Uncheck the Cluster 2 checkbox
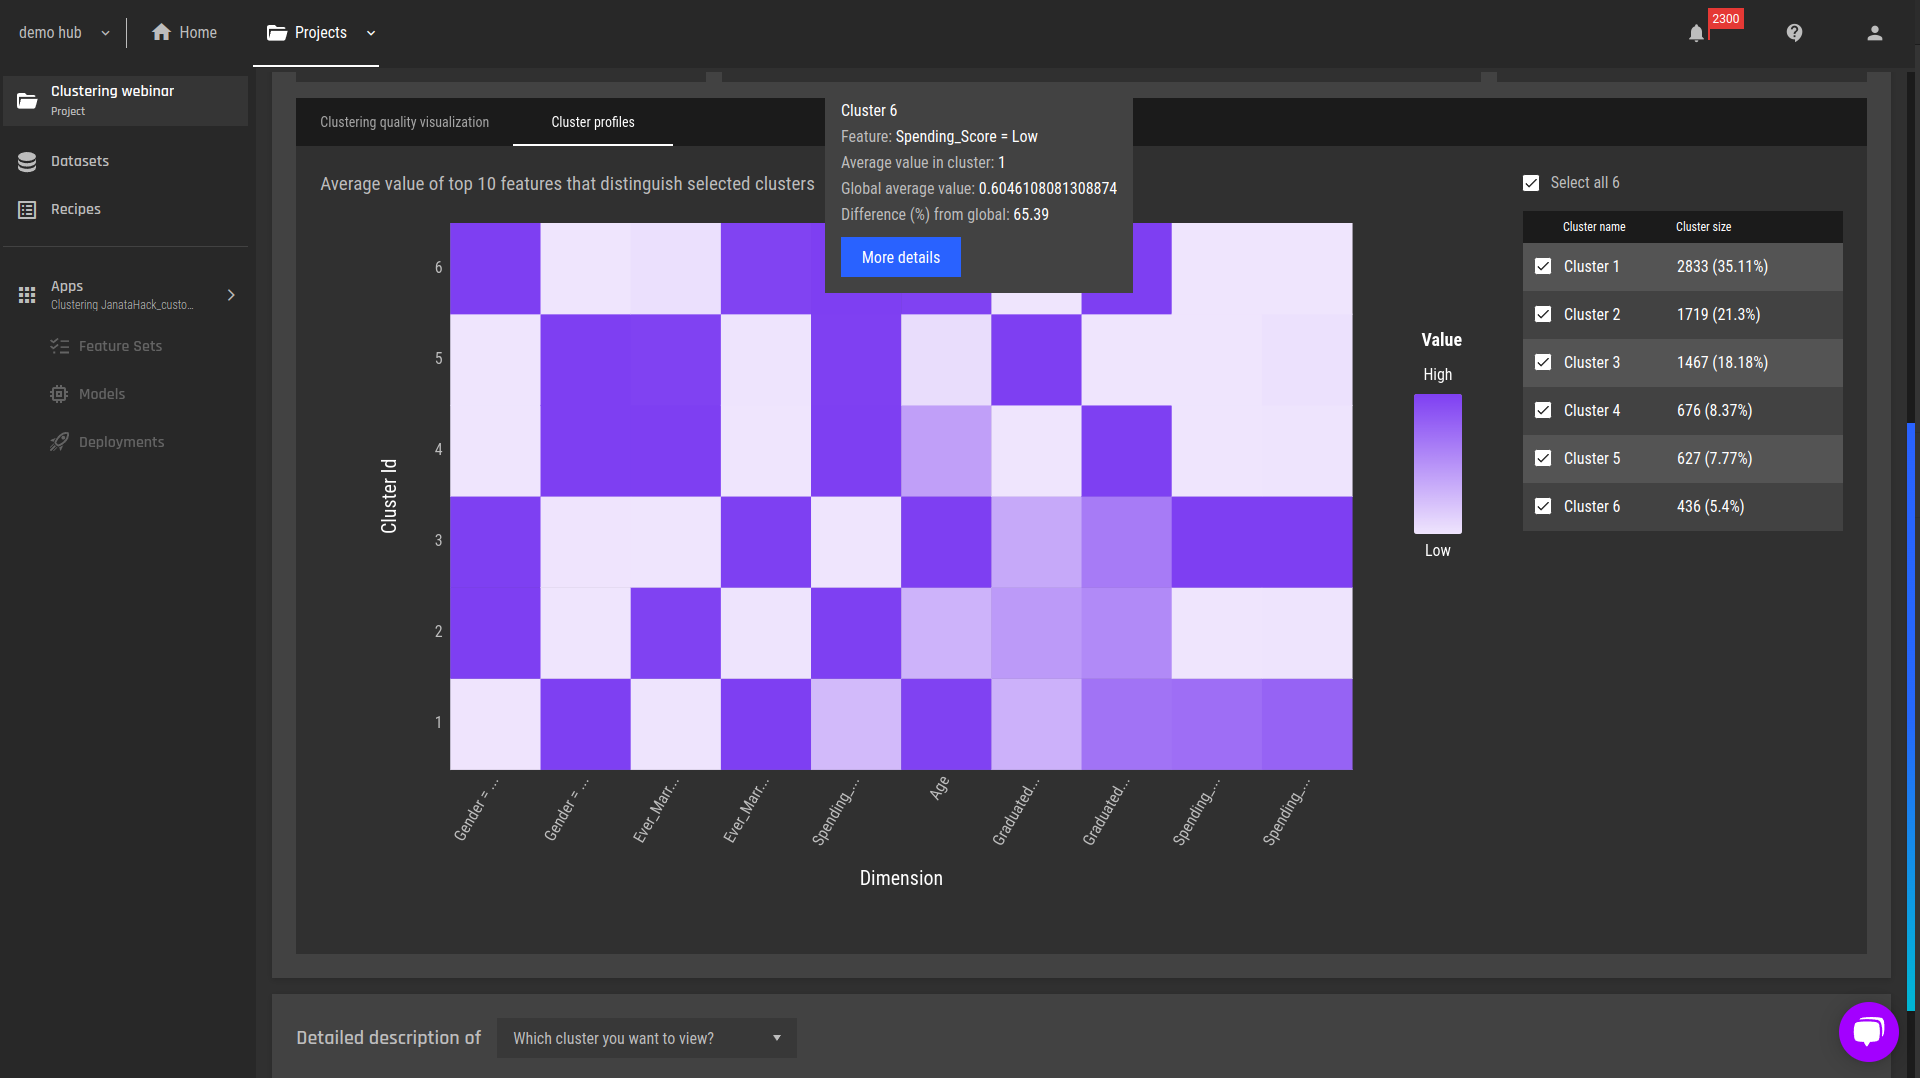Screen dimensions: 1920x1078 point(1543,314)
